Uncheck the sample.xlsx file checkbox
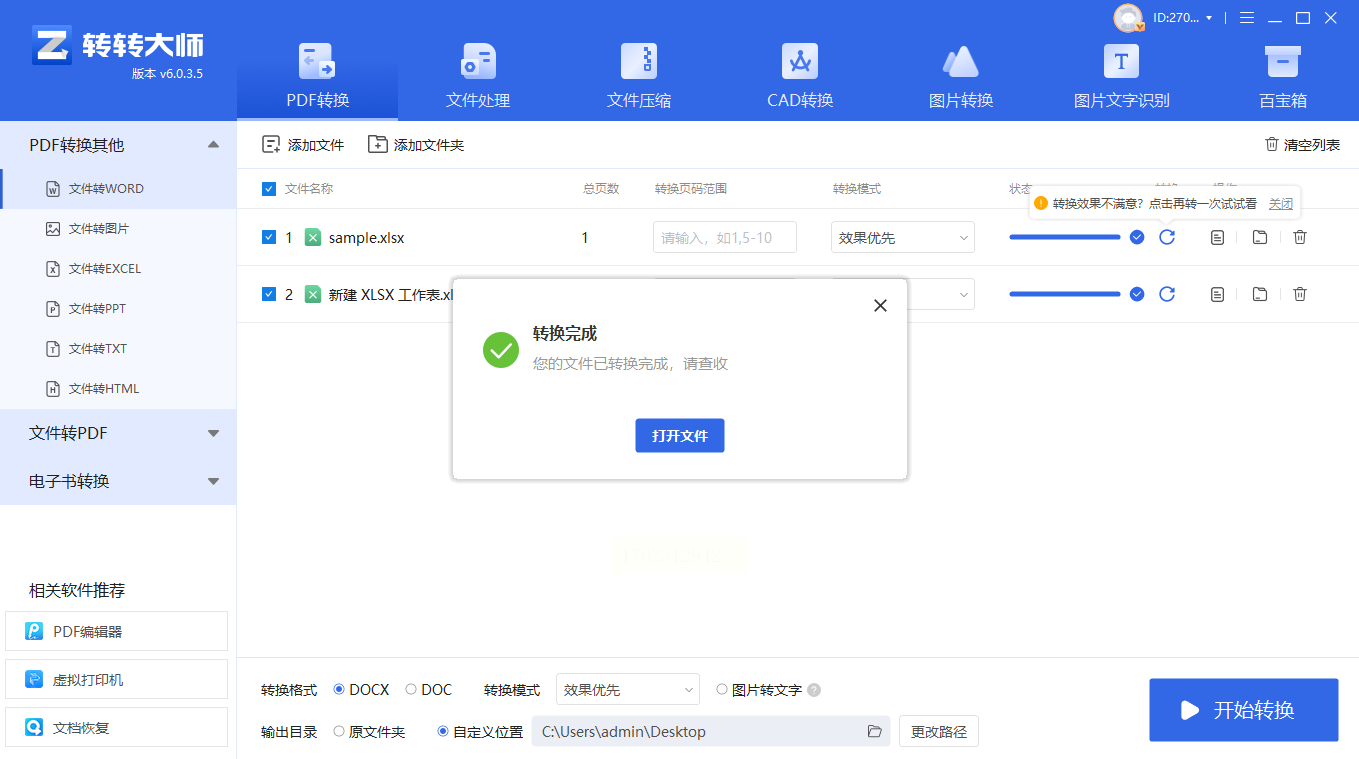Image resolution: width=1359 pixels, height=759 pixels. coord(268,237)
